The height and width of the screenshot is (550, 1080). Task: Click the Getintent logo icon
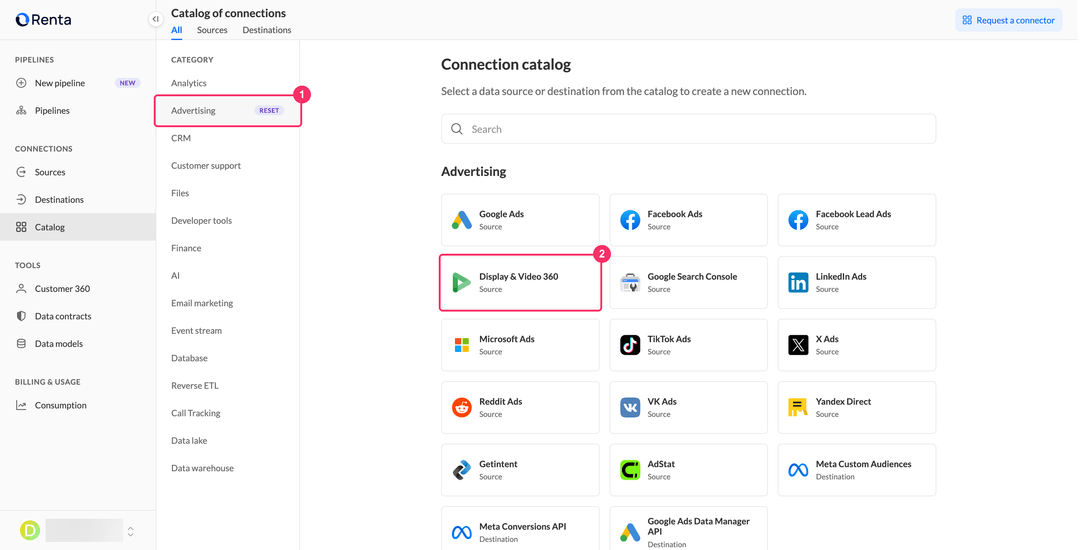click(461, 470)
